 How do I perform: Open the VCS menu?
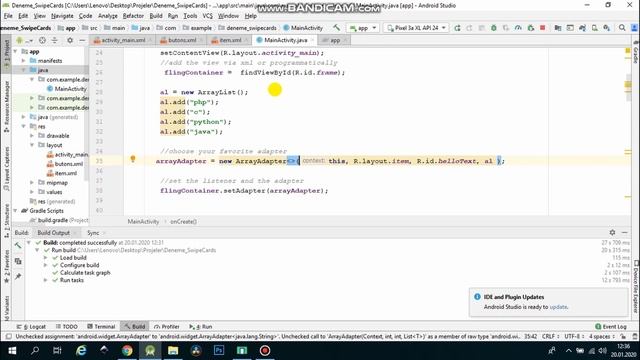tap(208, 16)
